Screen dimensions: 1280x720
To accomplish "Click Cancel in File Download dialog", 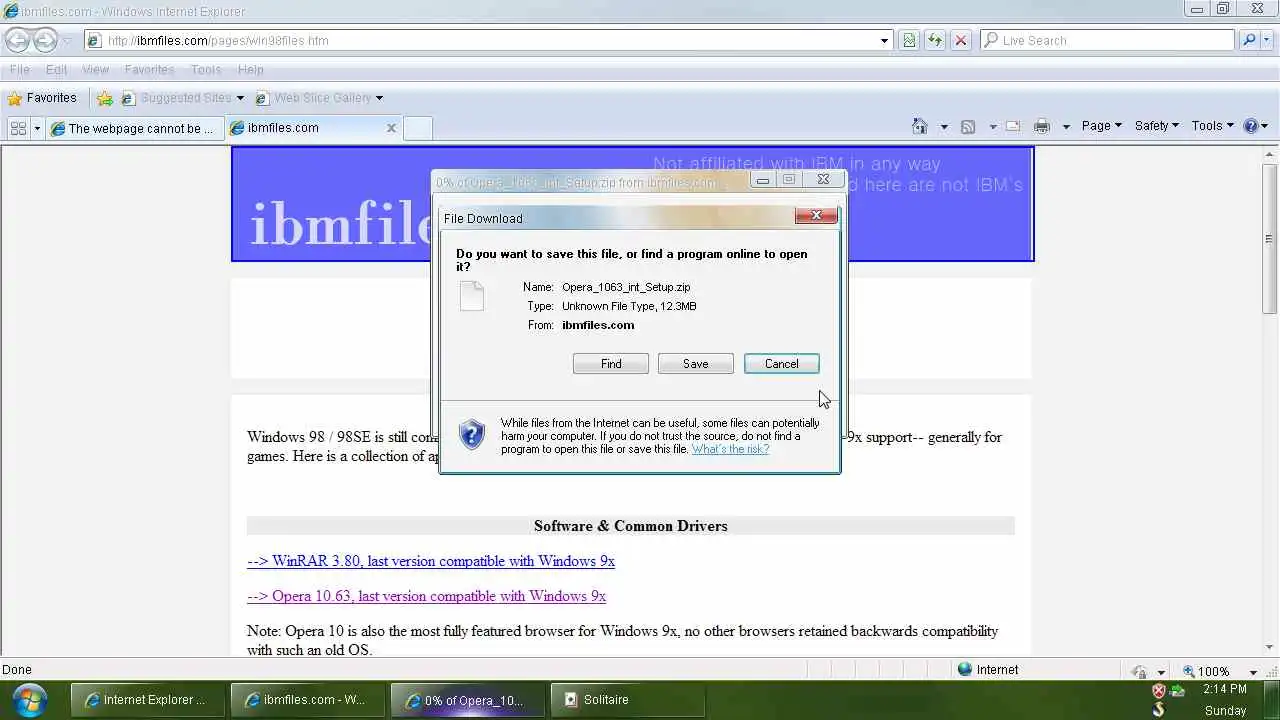I will click(x=781, y=364).
